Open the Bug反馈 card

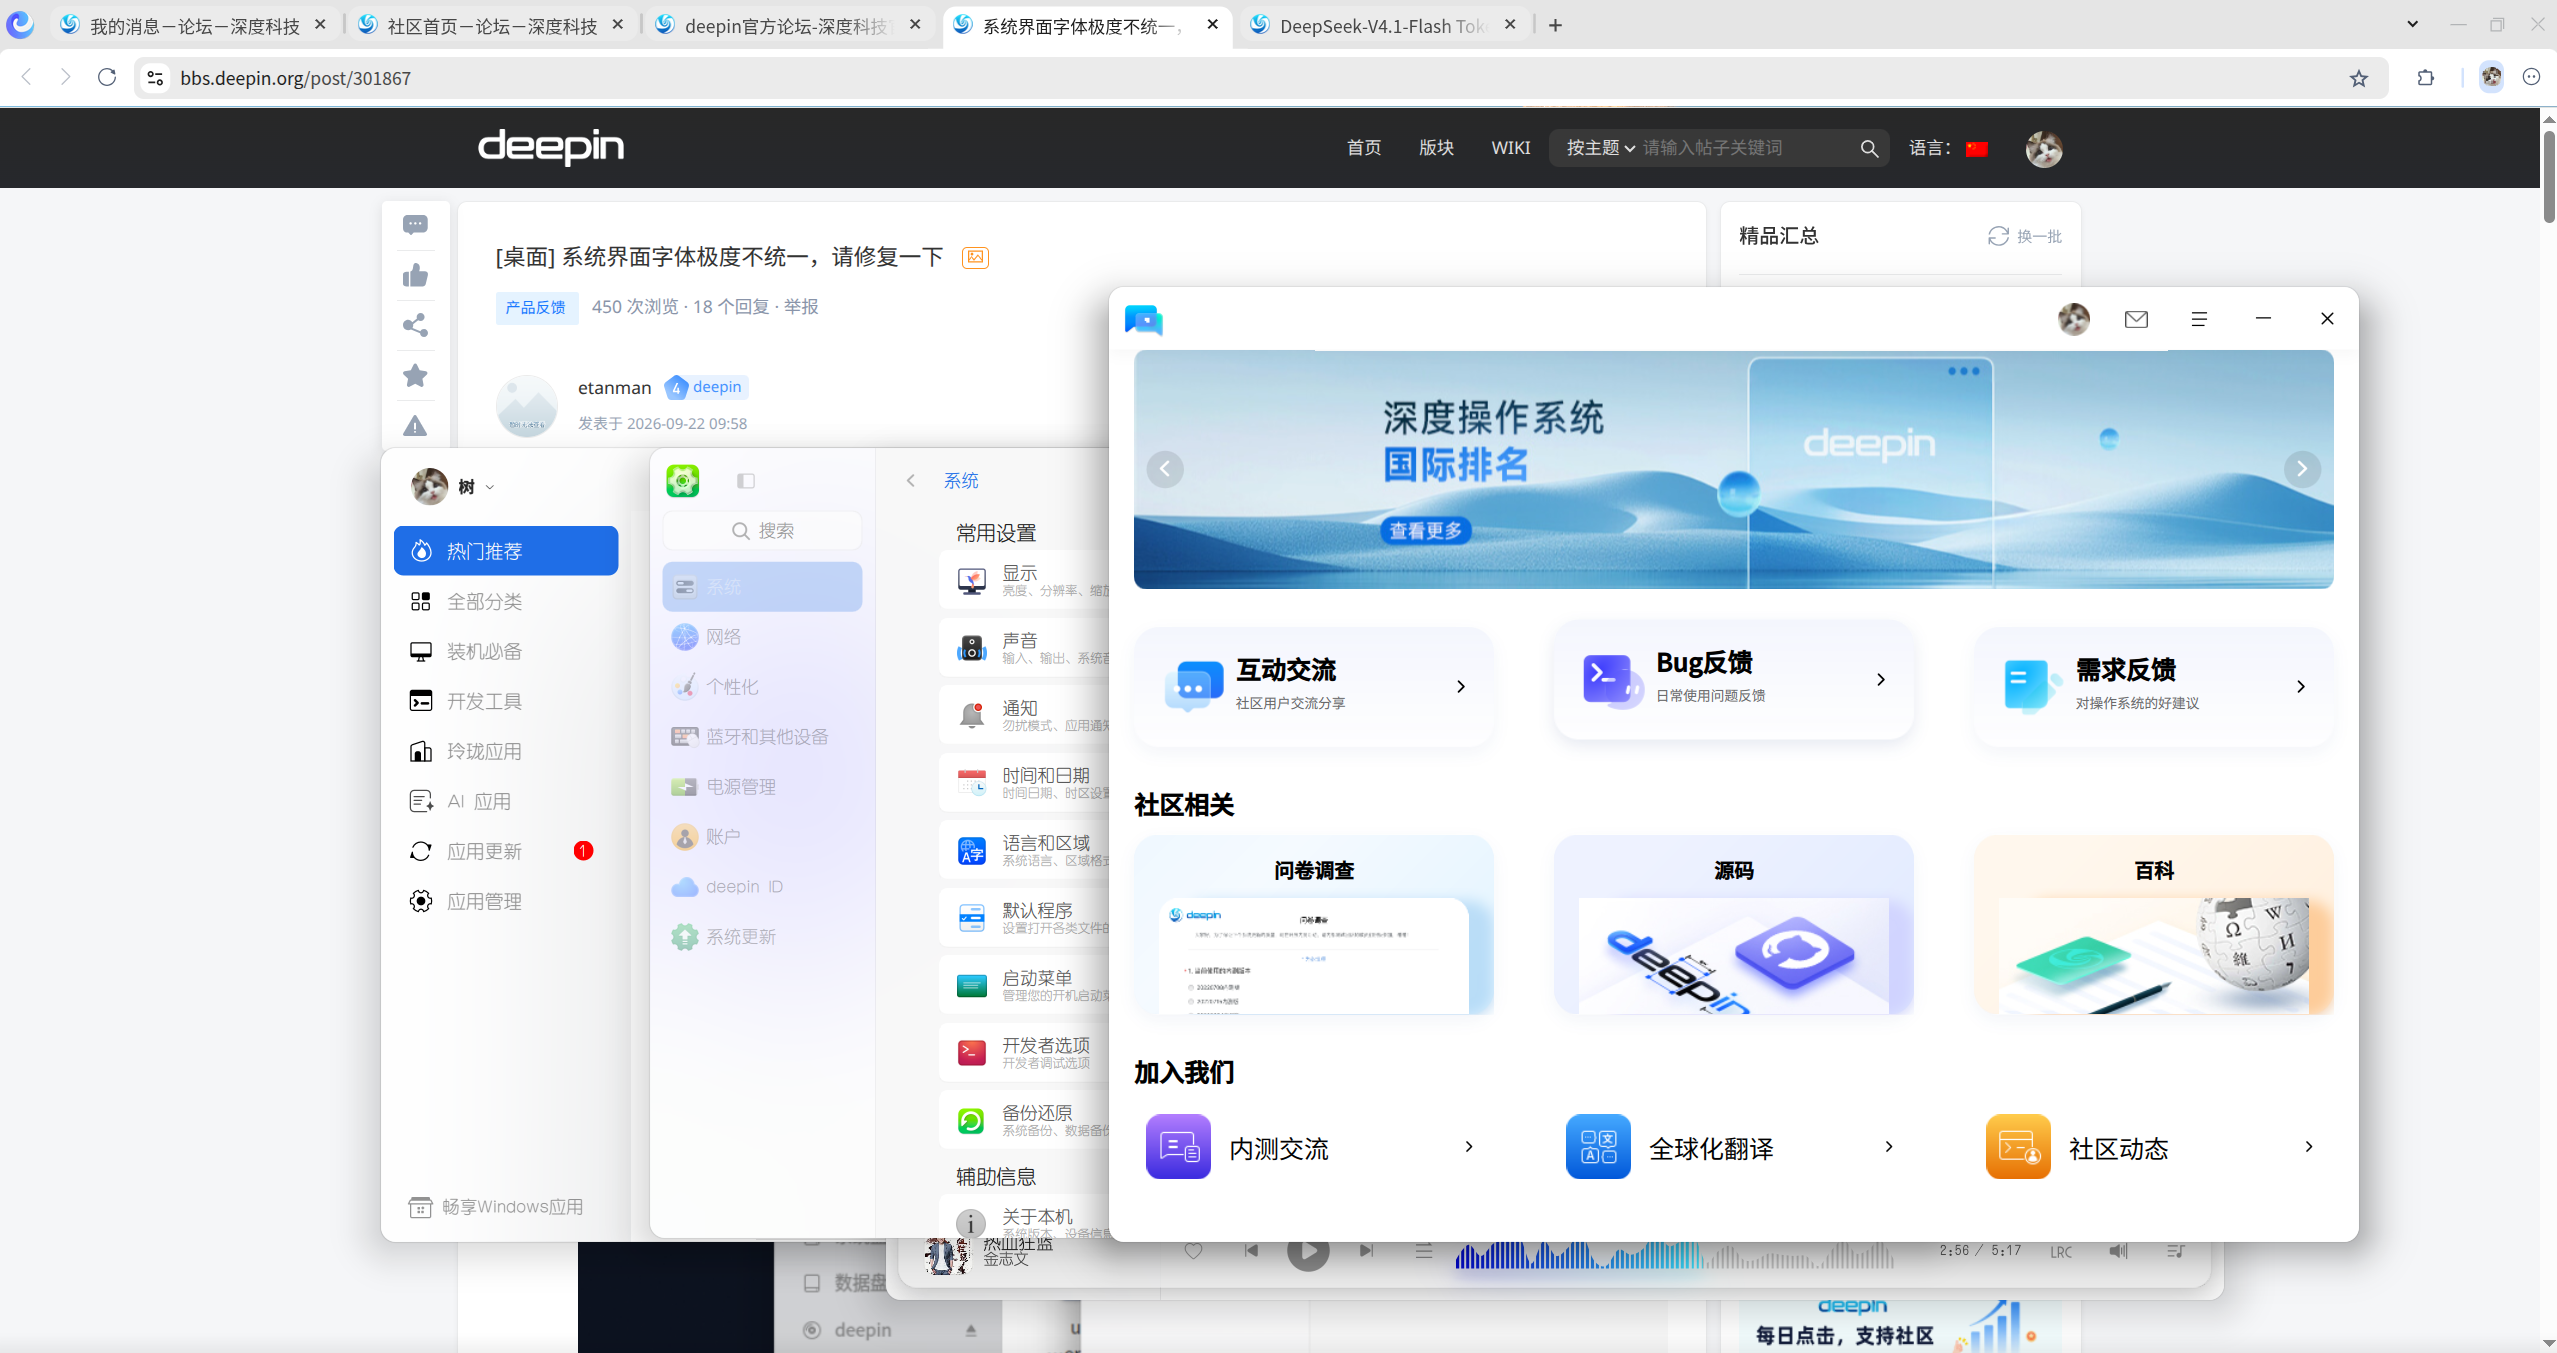(x=1734, y=680)
